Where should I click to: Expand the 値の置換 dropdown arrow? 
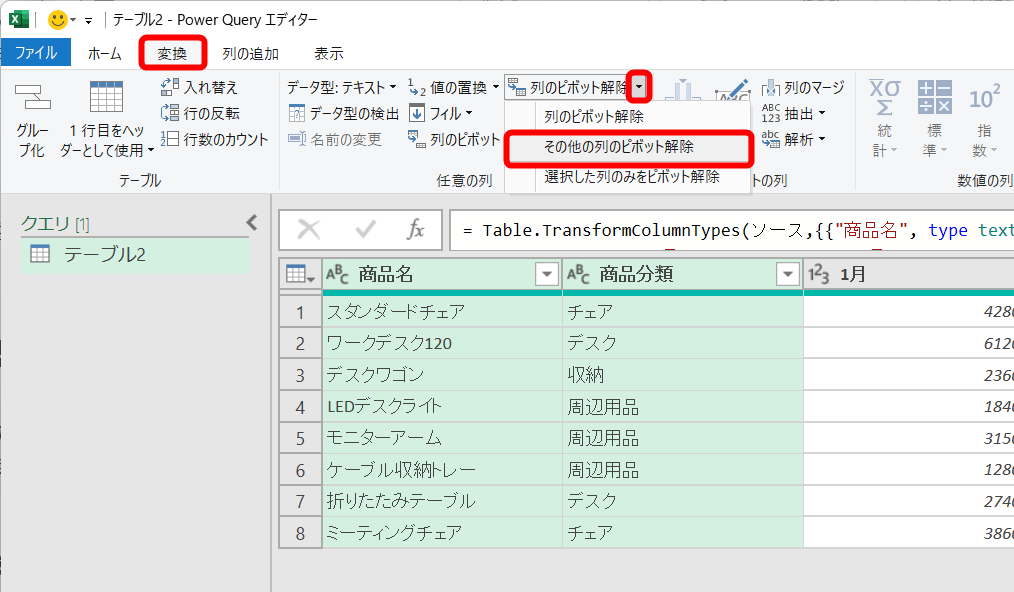[495, 87]
